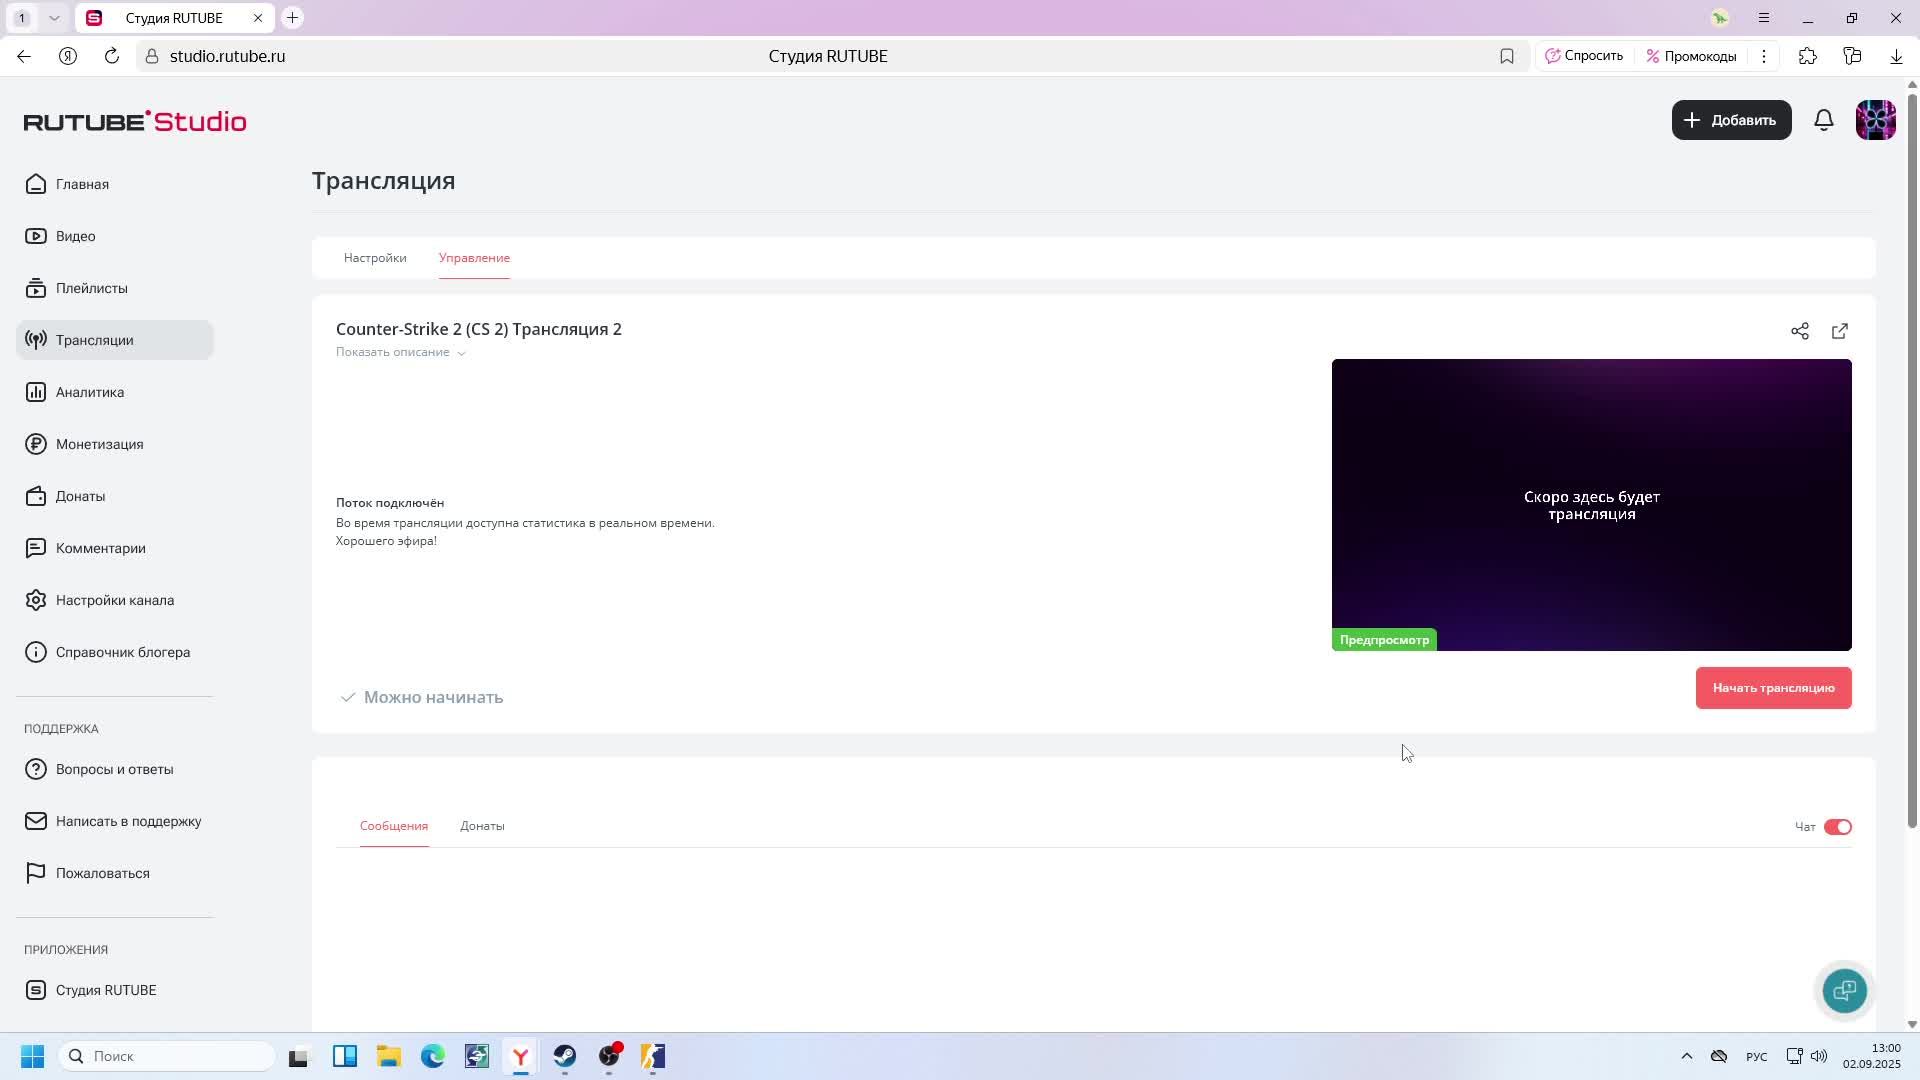
Task: Click the page vertical scrollbar
Action: click(1912, 460)
